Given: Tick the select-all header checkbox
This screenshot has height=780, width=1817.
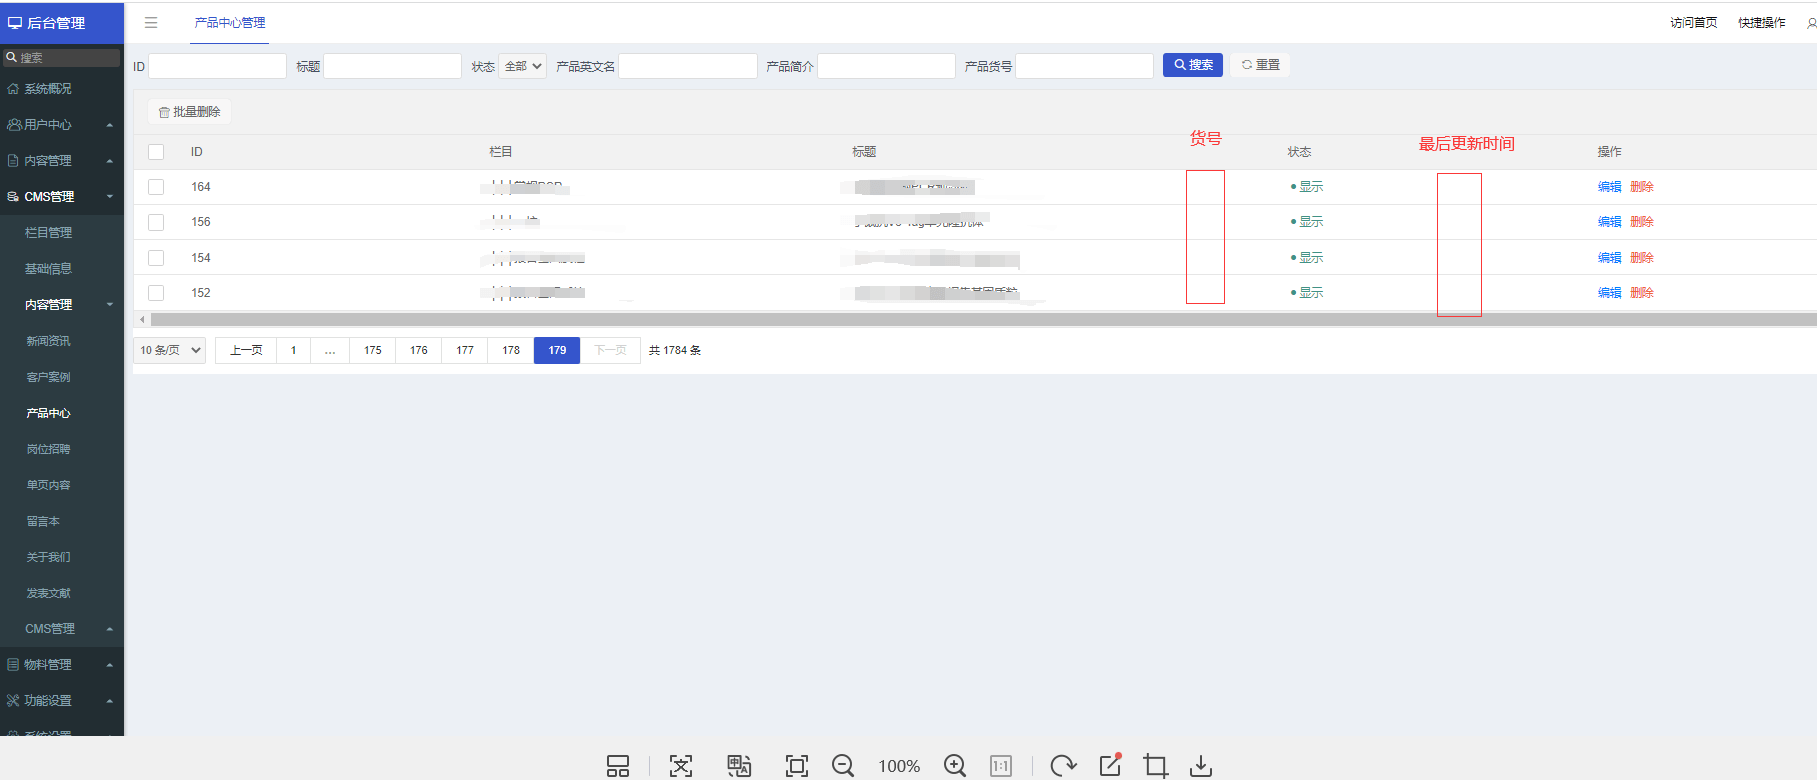Looking at the screenshot, I should [x=156, y=152].
